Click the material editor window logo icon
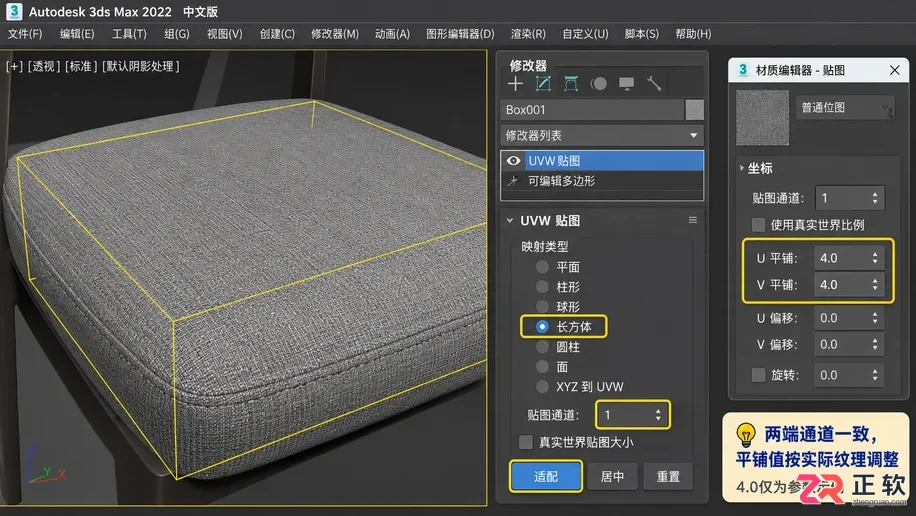 (742, 70)
